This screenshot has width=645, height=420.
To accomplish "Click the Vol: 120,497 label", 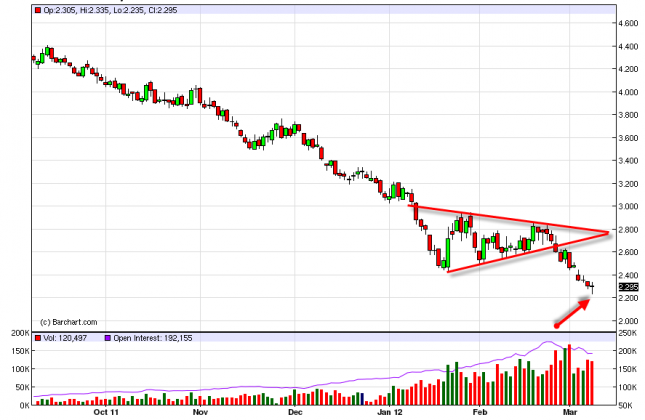I will (x=68, y=338).
